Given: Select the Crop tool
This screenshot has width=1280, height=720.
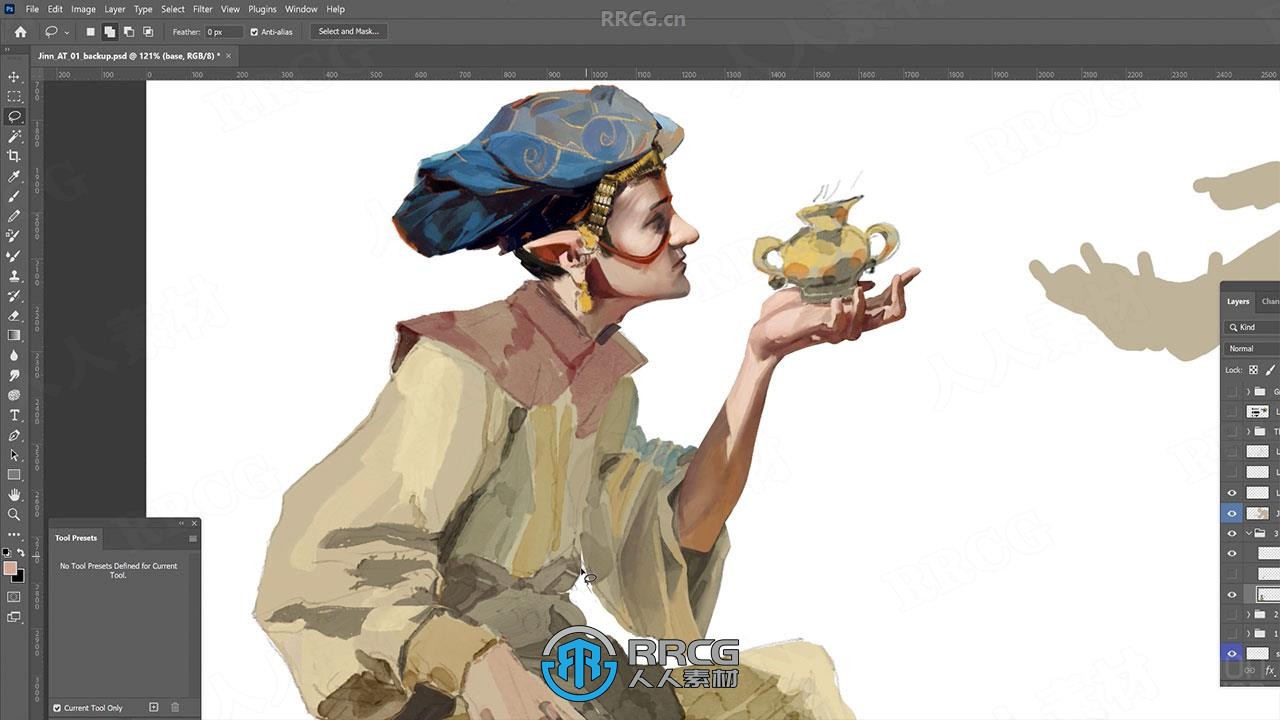Looking at the screenshot, I should tap(14, 156).
